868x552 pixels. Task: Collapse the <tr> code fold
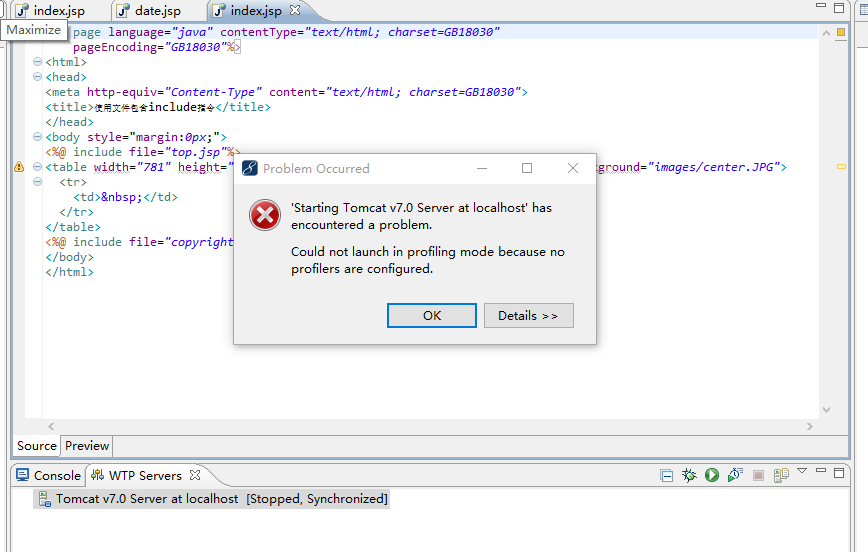point(37,181)
